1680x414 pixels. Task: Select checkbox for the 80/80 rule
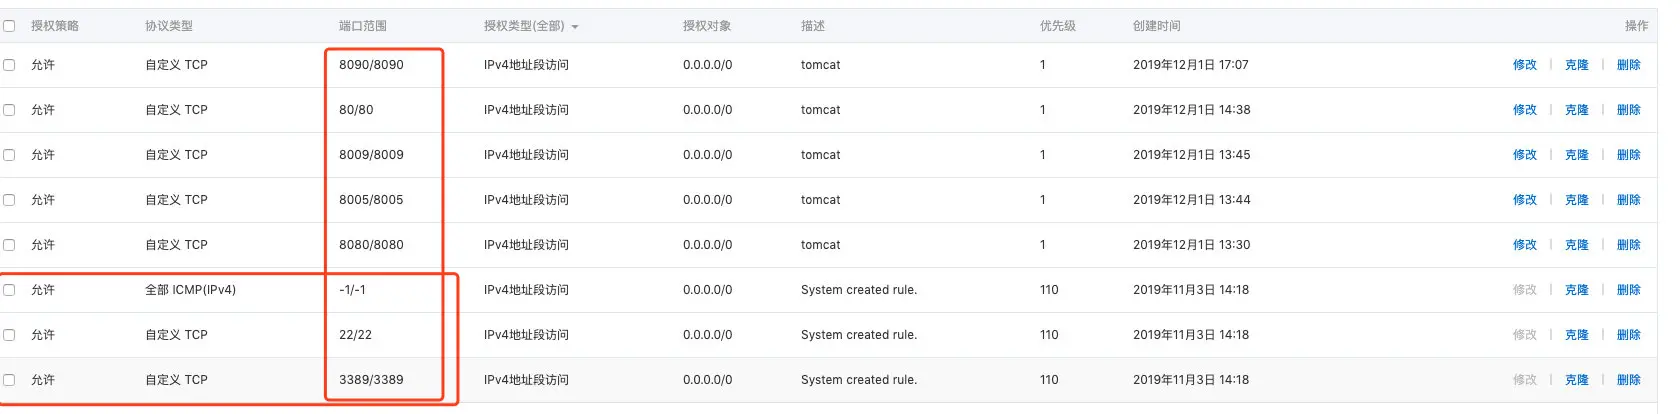click(x=9, y=110)
